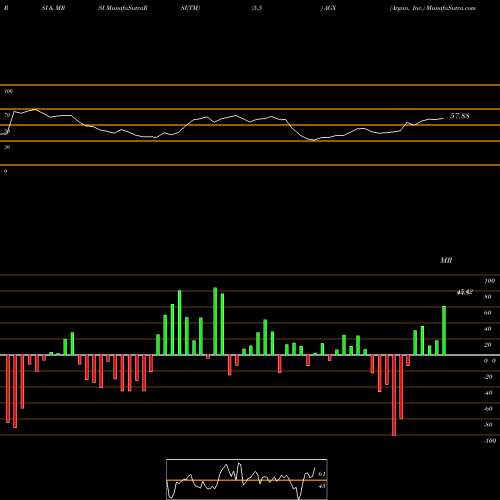Screen dimensions: 500x500
Task: Click the 'SI & MR' header text
Action: tap(53, 8)
